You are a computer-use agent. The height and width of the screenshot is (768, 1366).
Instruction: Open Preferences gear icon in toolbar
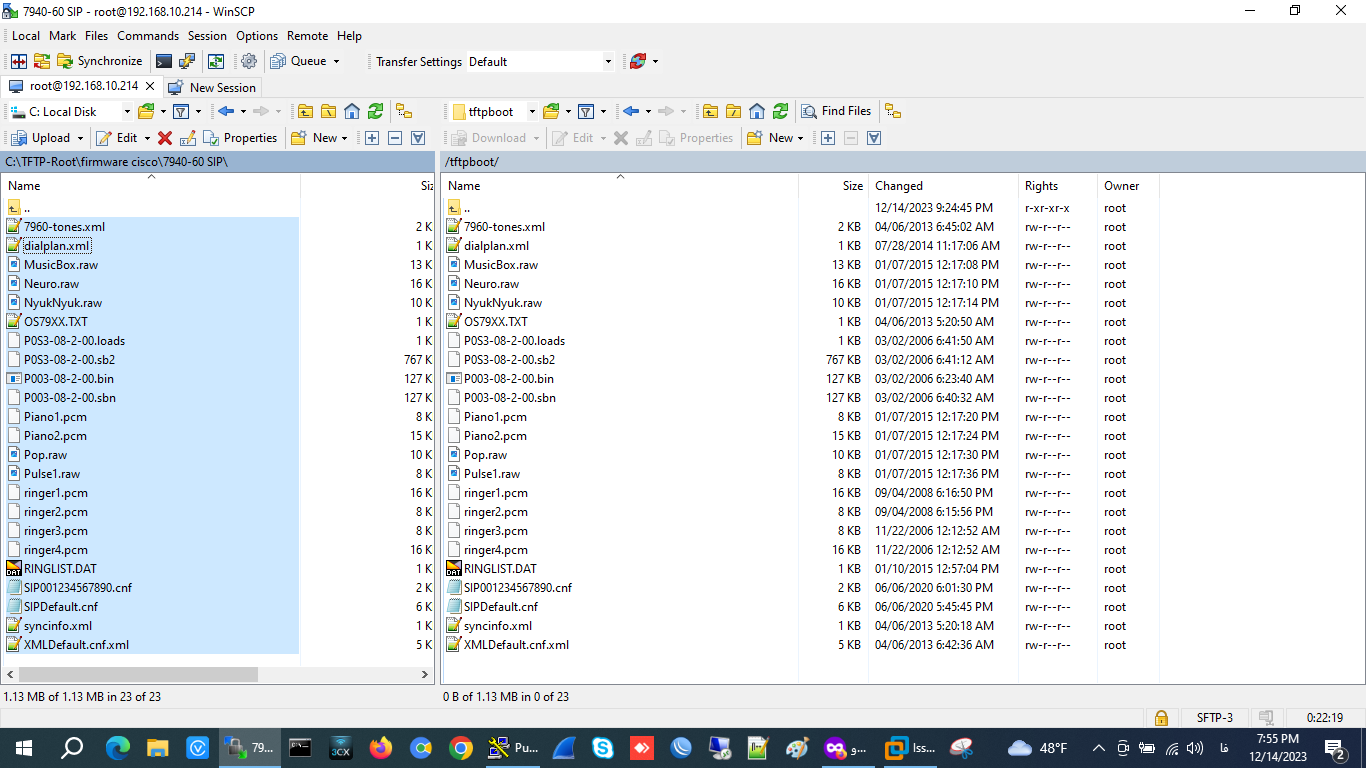[x=249, y=61]
